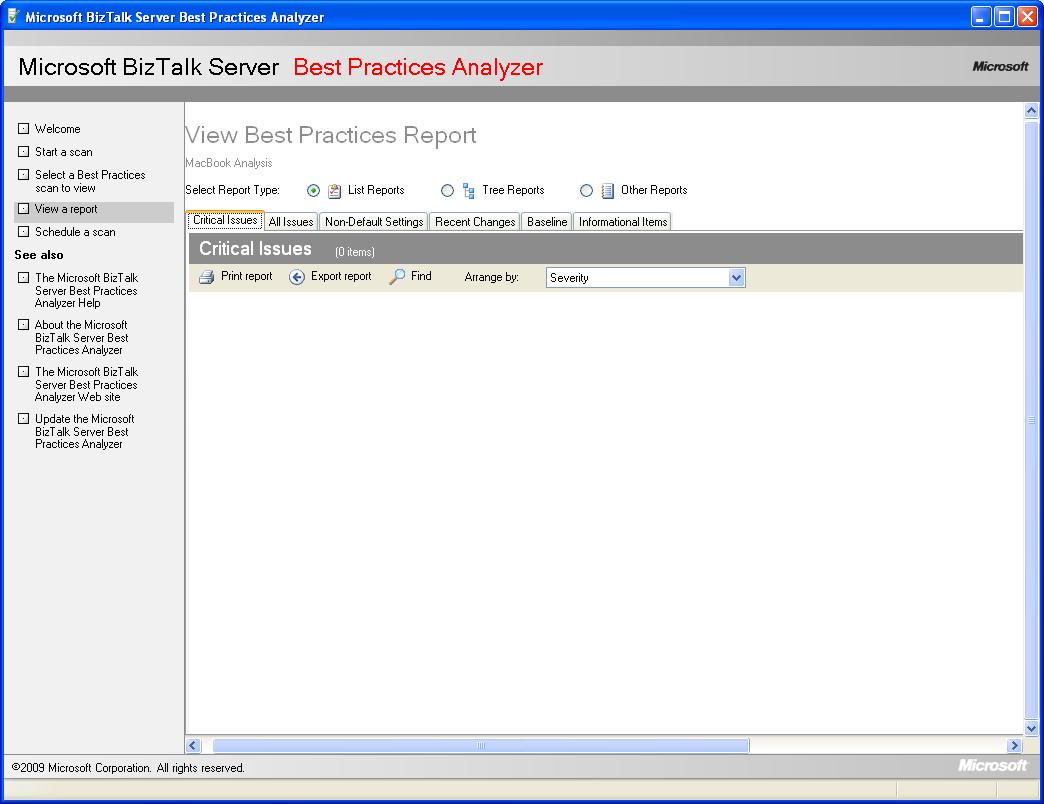Switch to the Baseline tab

pyautogui.click(x=547, y=222)
